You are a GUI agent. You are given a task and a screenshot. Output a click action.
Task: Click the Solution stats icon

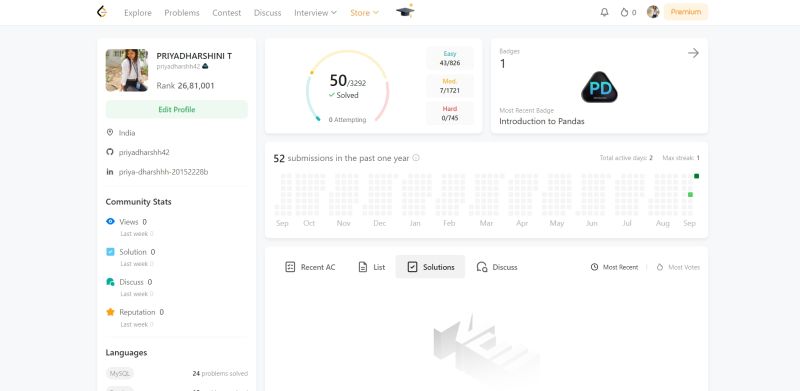(110, 252)
